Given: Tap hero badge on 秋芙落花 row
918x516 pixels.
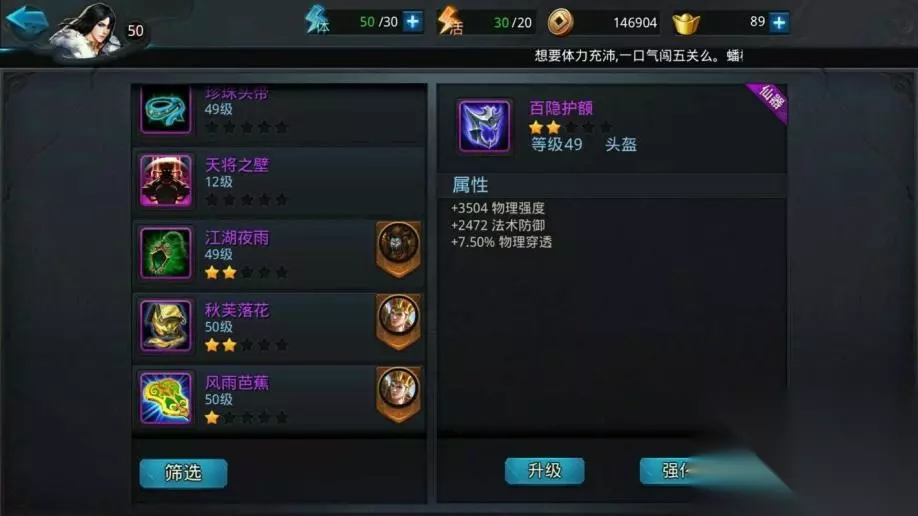Looking at the screenshot, I should click(398, 321).
